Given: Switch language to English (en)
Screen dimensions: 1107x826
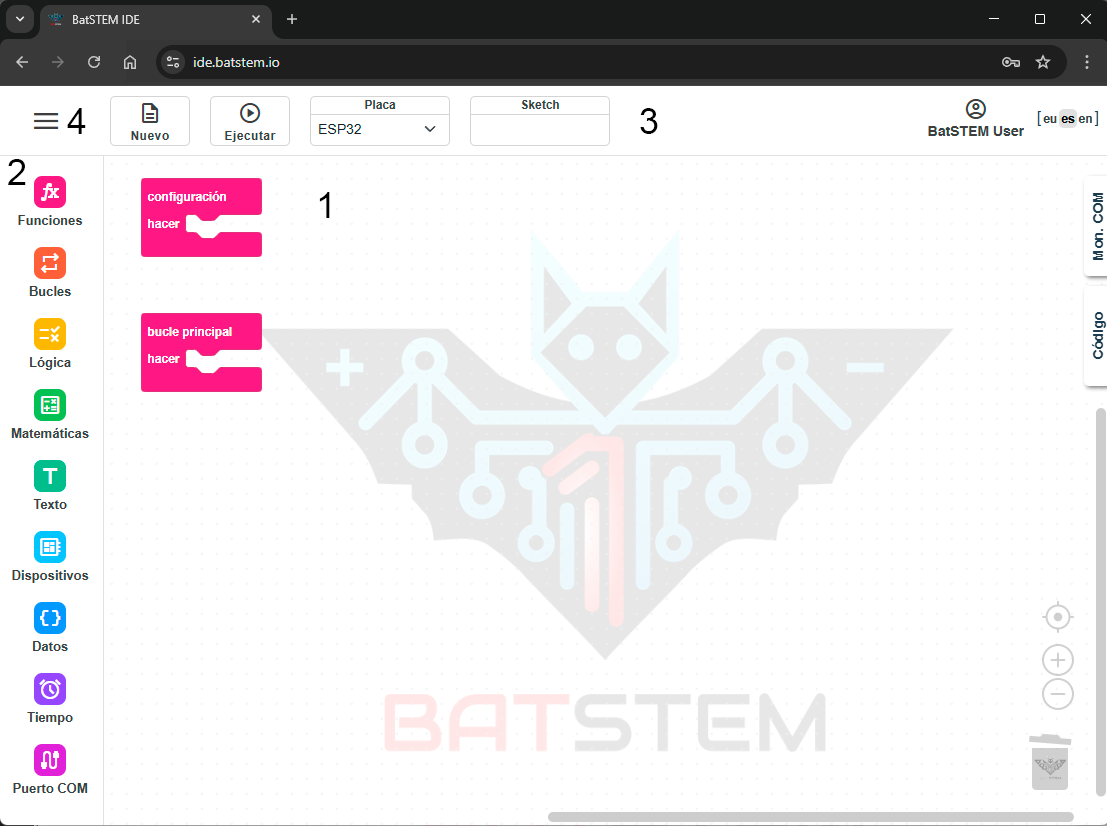Looking at the screenshot, I should point(1085,119).
